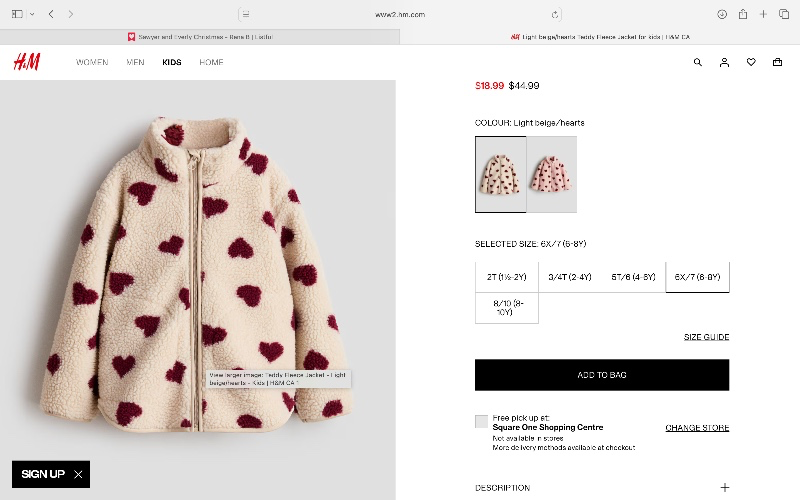Choose the pink hearts colour swatch
The image size is (800, 500).
tap(552, 174)
